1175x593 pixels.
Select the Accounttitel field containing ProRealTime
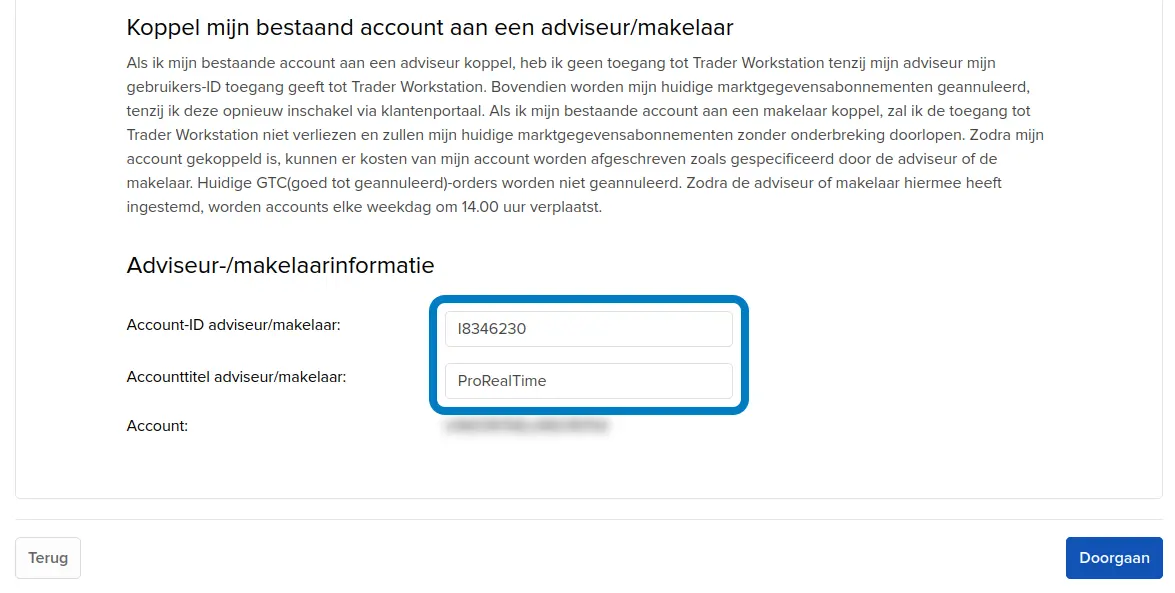(x=588, y=381)
